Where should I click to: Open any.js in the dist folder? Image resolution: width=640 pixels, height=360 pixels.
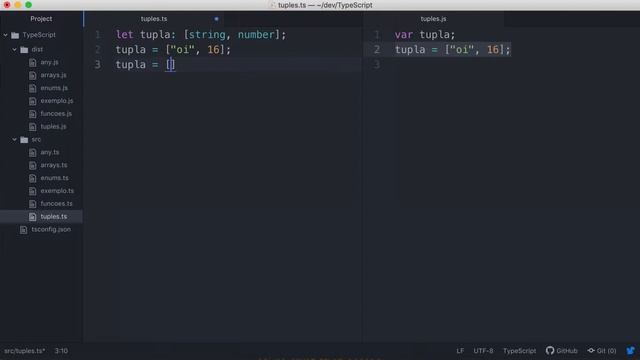tap(49, 62)
